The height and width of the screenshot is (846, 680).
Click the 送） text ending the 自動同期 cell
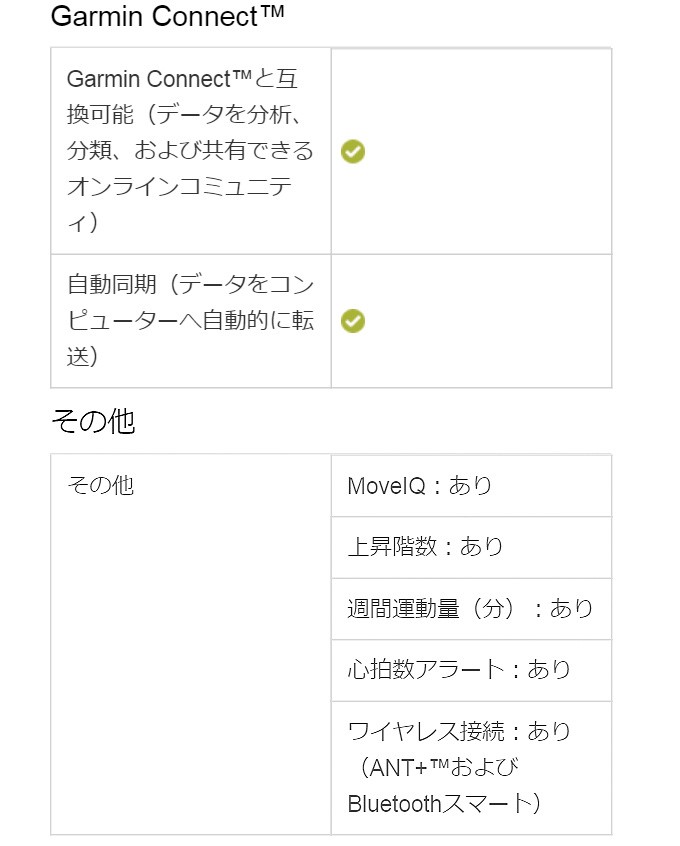pyautogui.click(x=82, y=357)
